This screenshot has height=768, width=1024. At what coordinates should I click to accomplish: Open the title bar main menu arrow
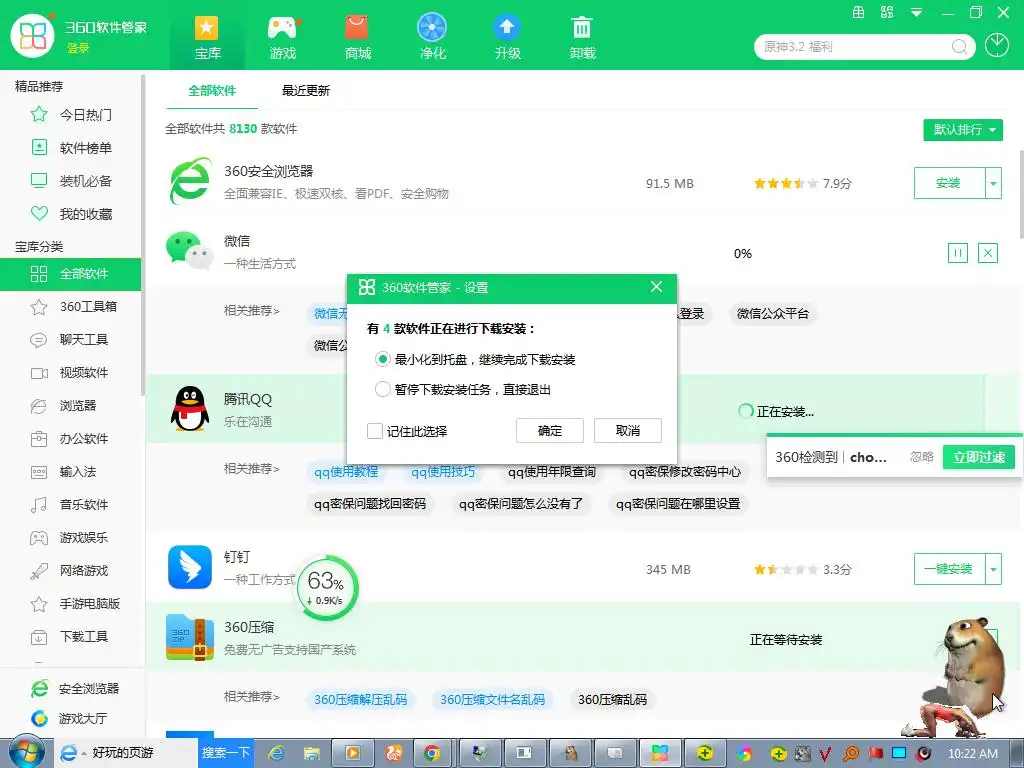click(x=917, y=12)
